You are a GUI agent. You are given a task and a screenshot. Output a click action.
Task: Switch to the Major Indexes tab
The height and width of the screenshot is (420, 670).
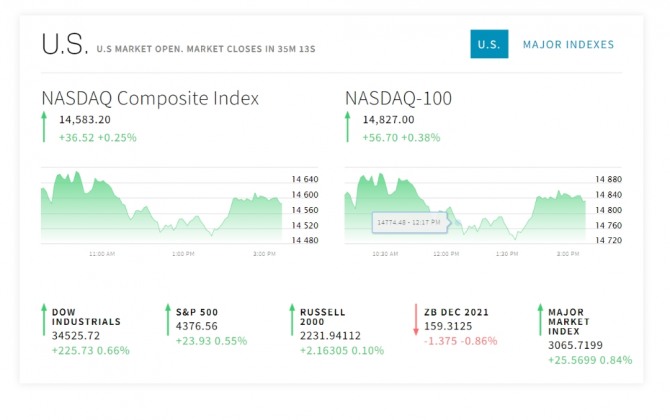[568, 44]
